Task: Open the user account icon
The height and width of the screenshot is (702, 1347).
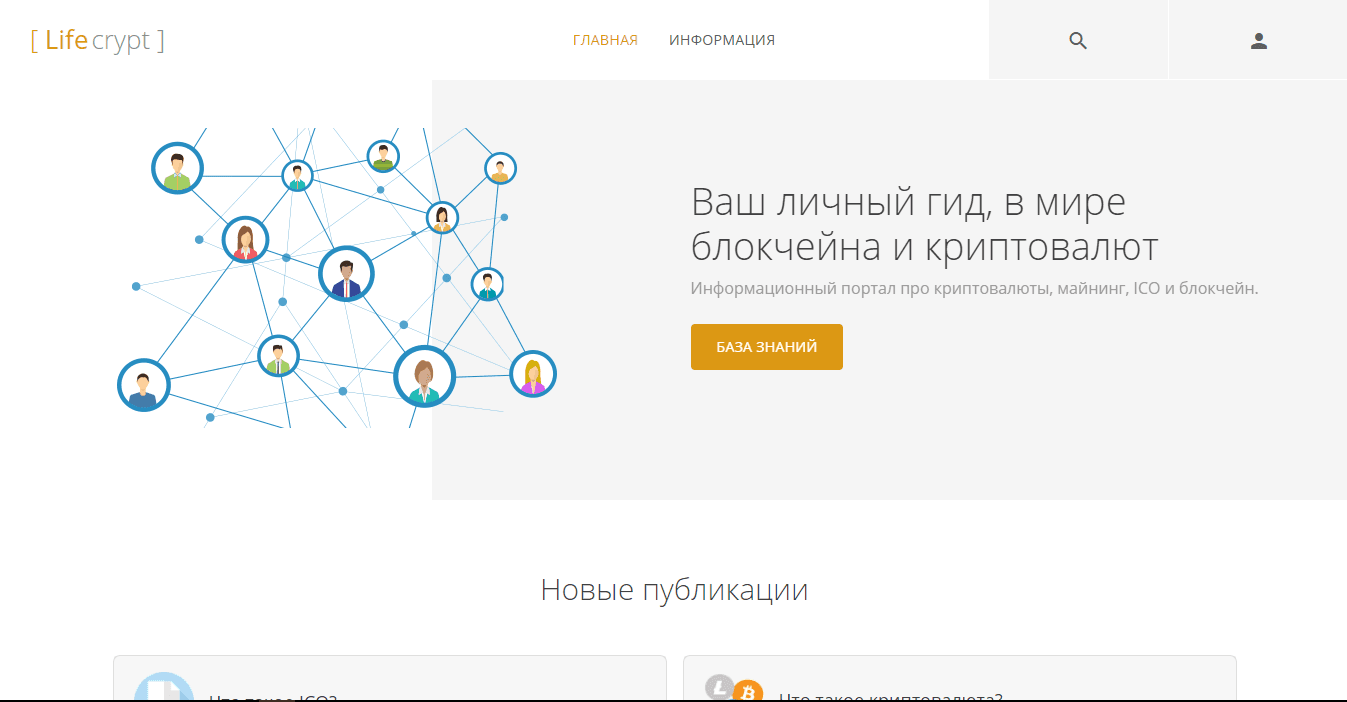Action: (1259, 41)
